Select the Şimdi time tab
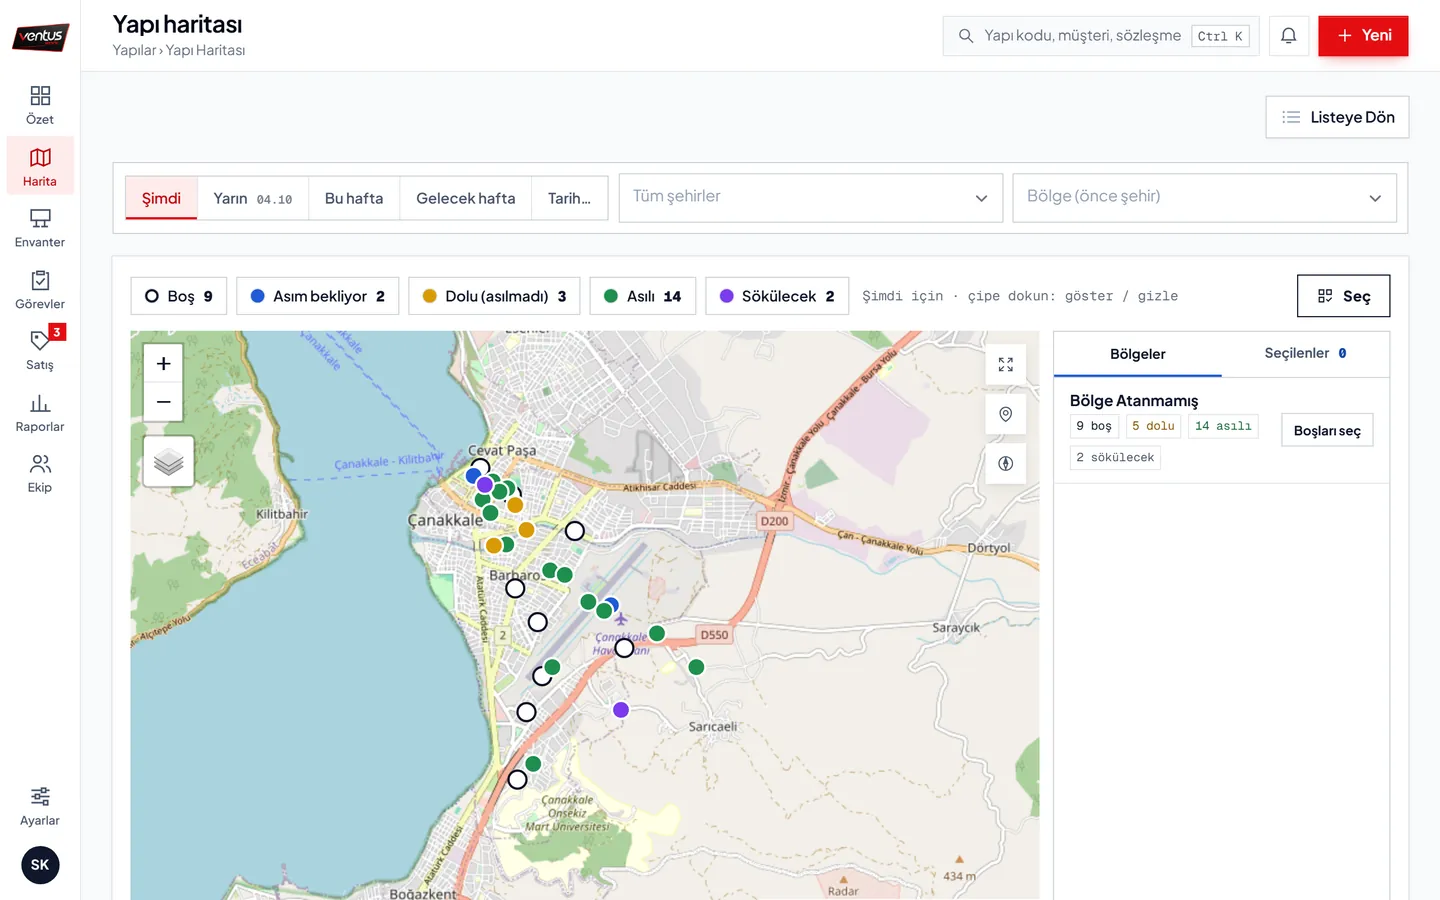Viewport: 1440px width, 900px height. 162,198
